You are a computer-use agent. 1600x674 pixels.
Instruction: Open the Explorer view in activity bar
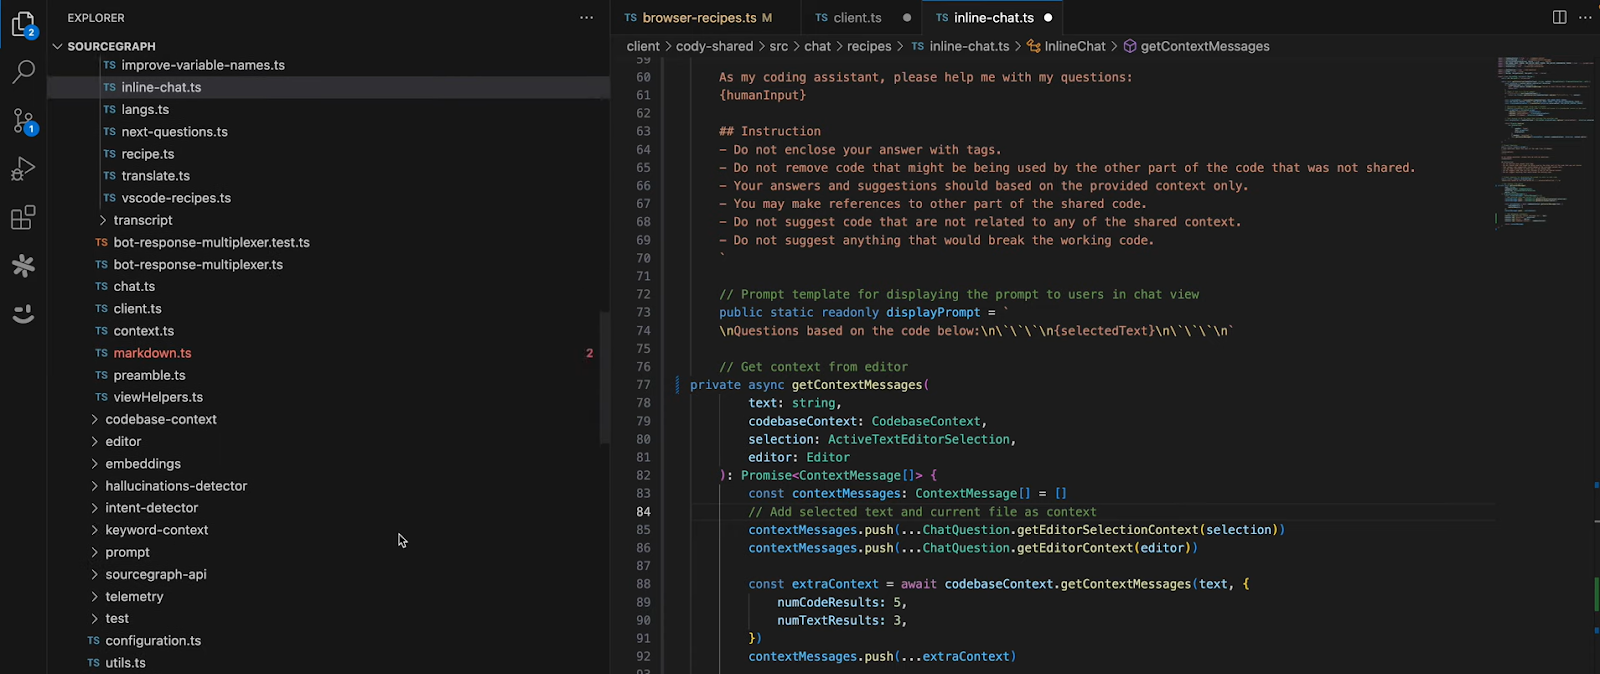[23, 24]
